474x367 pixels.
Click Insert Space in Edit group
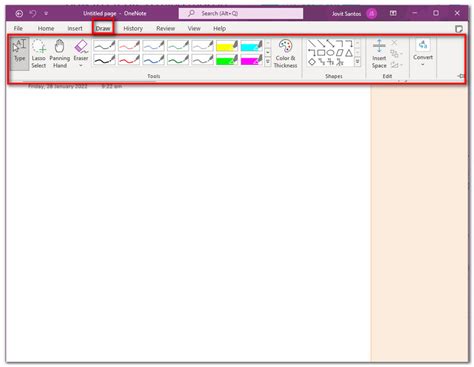pos(379,53)
